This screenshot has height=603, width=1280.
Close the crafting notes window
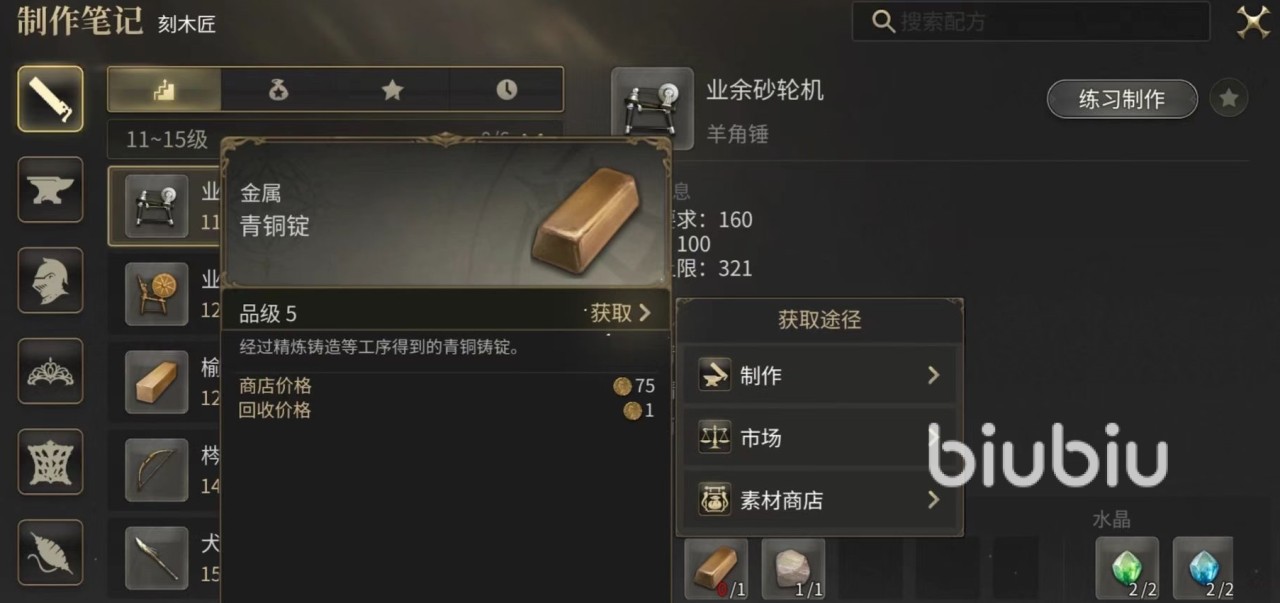[x=1253, y=21]
